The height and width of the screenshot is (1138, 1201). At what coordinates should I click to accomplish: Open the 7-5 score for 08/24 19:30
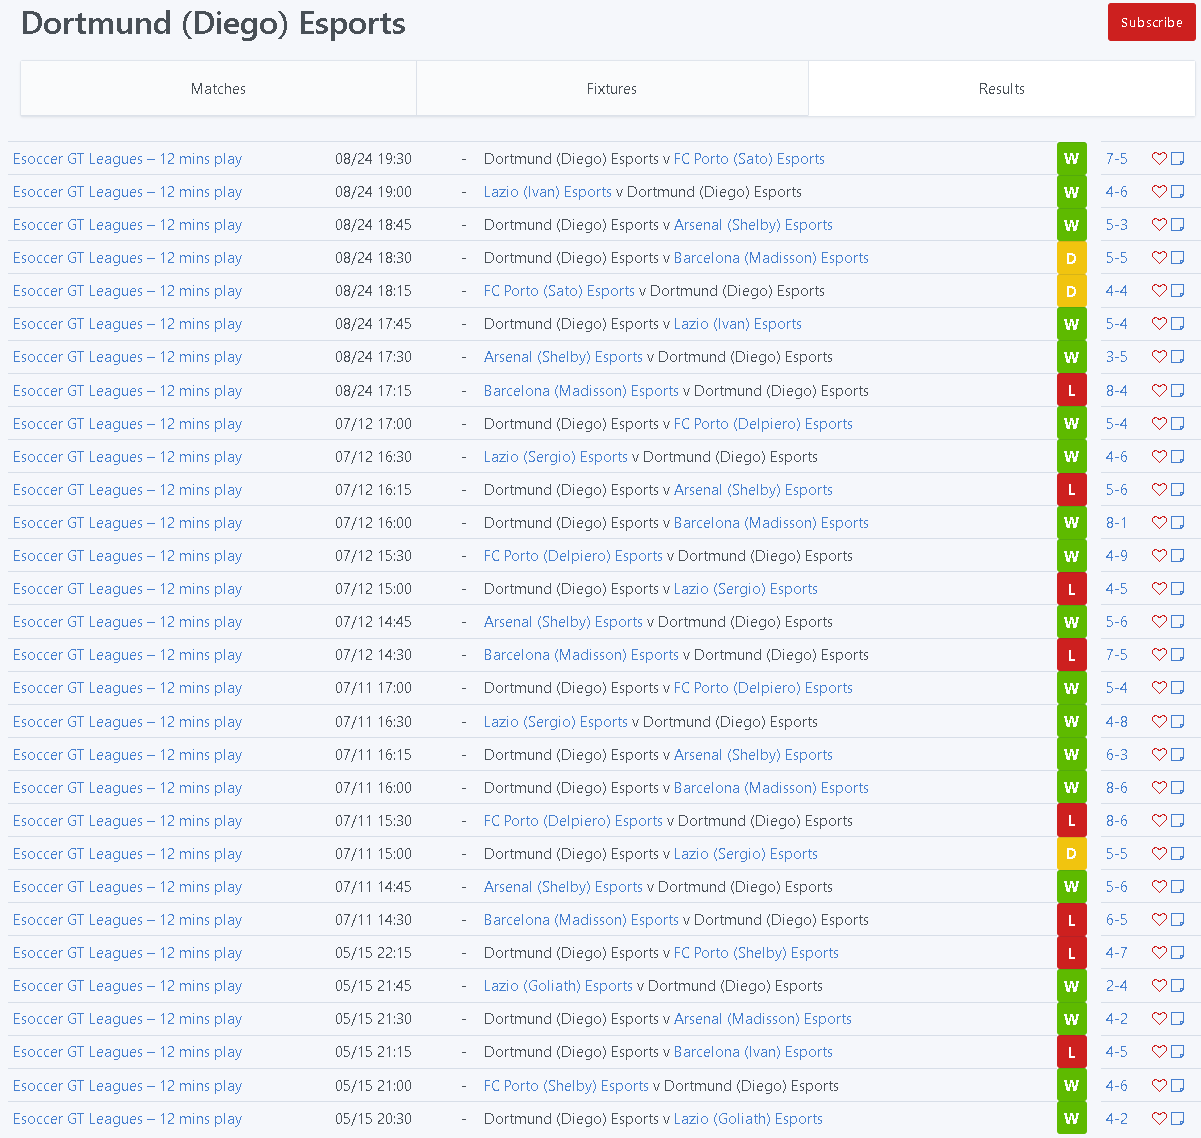pyautogui.click(x=1116, y=159)
